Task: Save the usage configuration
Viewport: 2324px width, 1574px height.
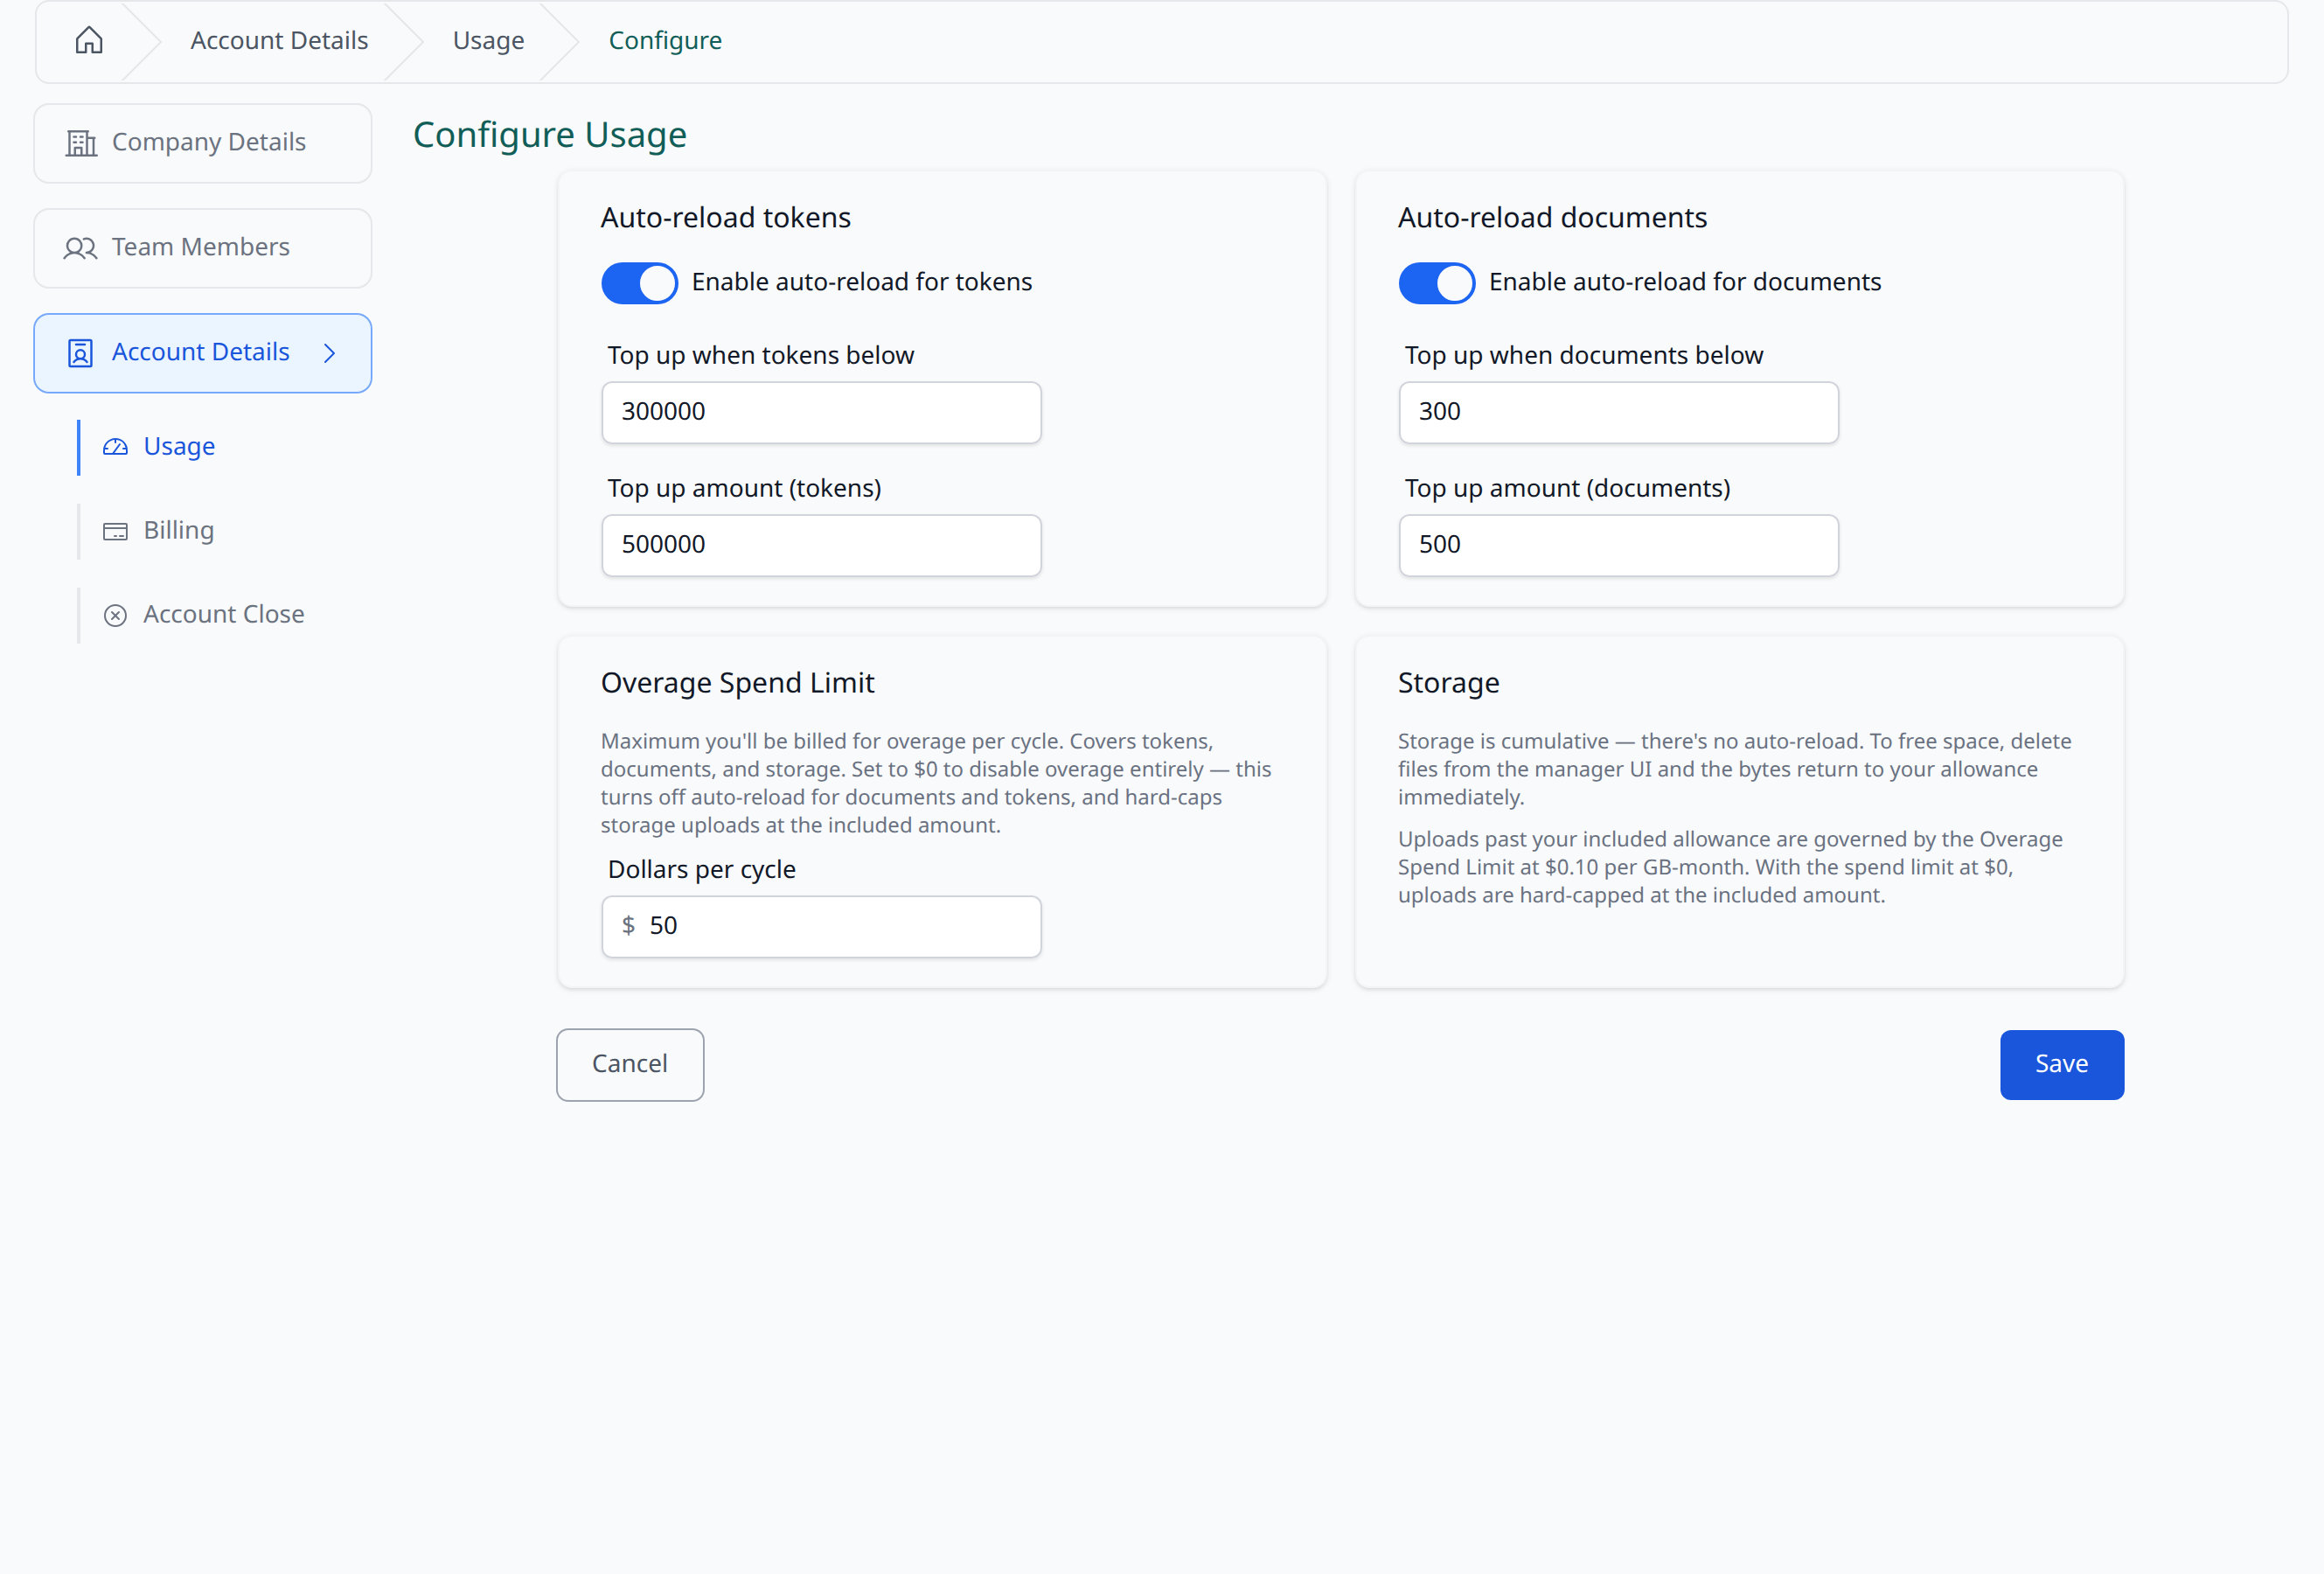Action: 2061,1065
